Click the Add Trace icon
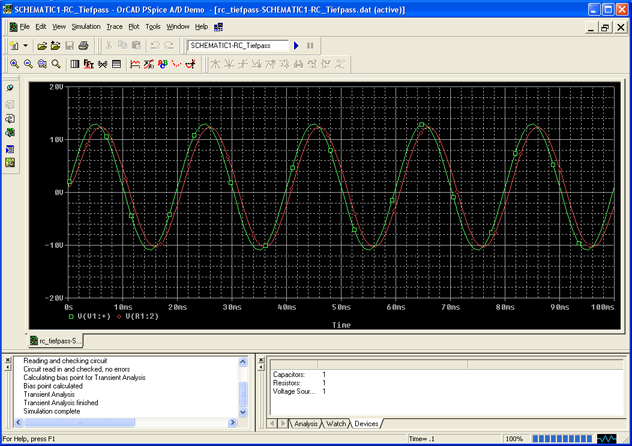632x446 pixels. point(136,64)
